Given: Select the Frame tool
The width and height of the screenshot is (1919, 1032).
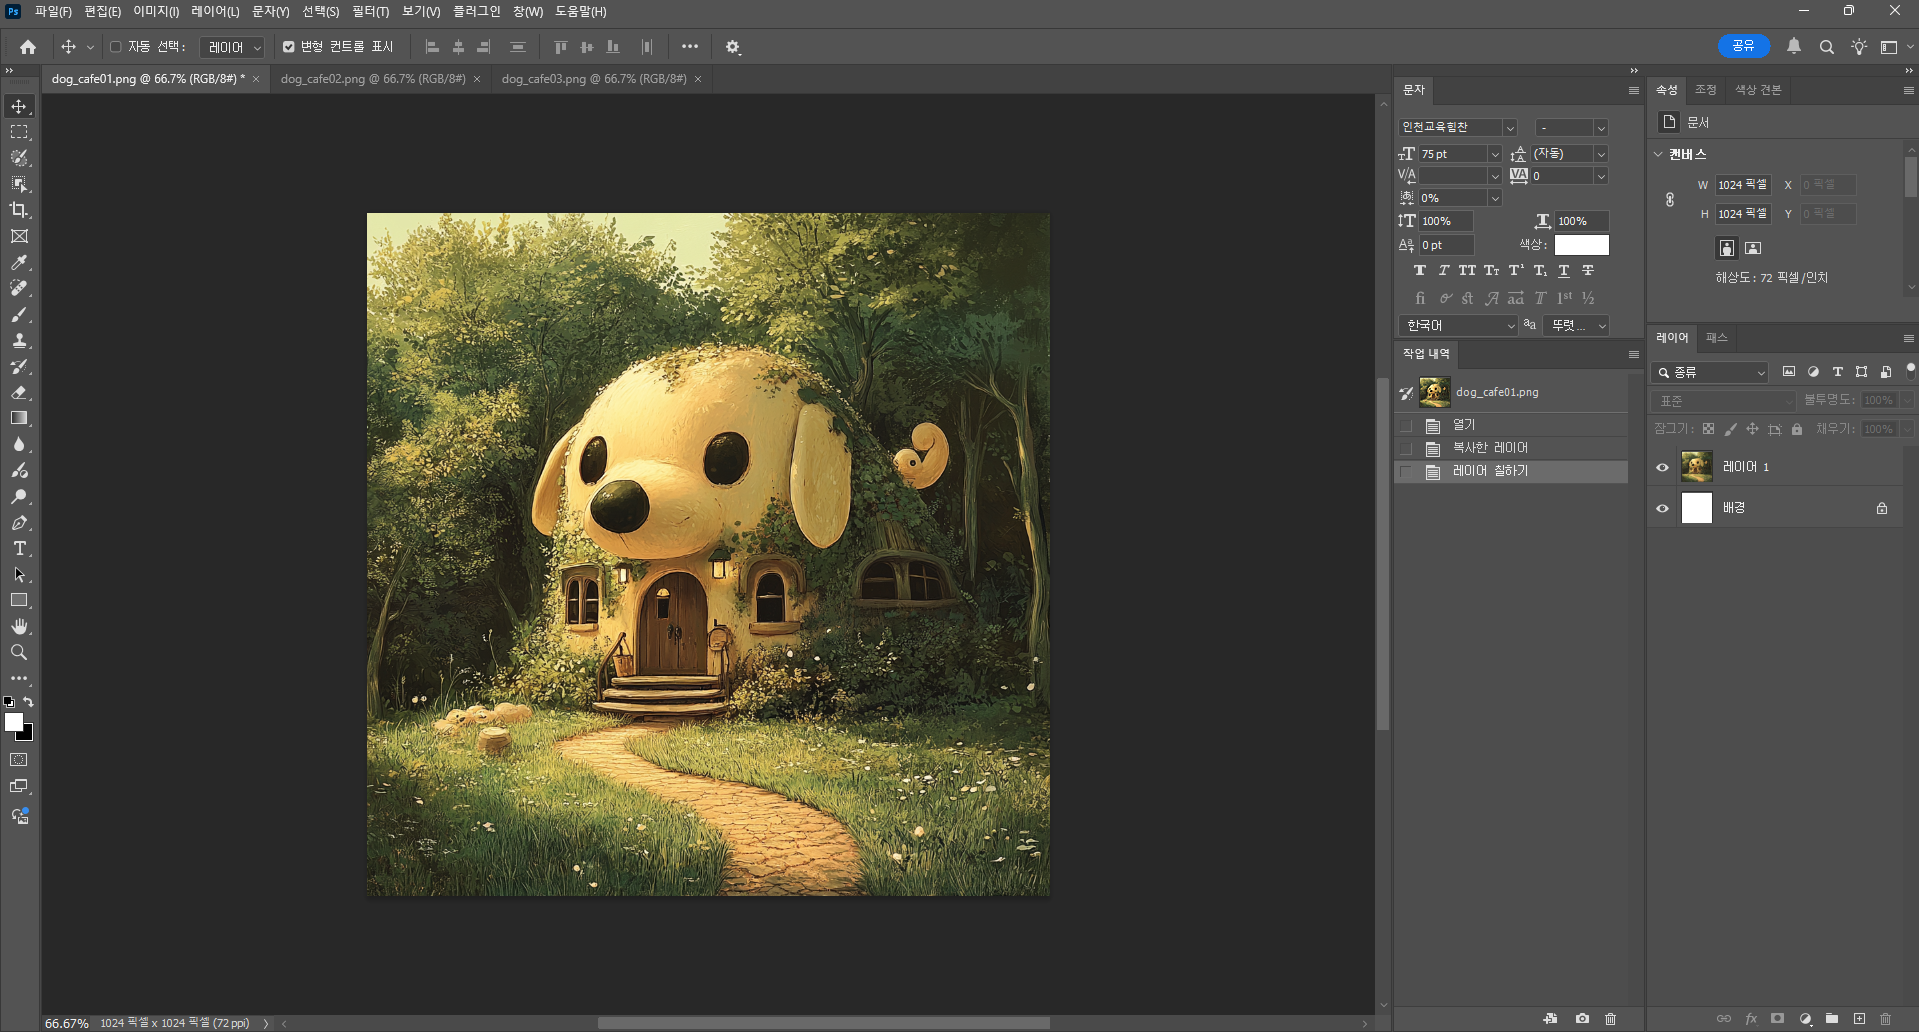Looking at the screenshot, I should click(19, 236).
